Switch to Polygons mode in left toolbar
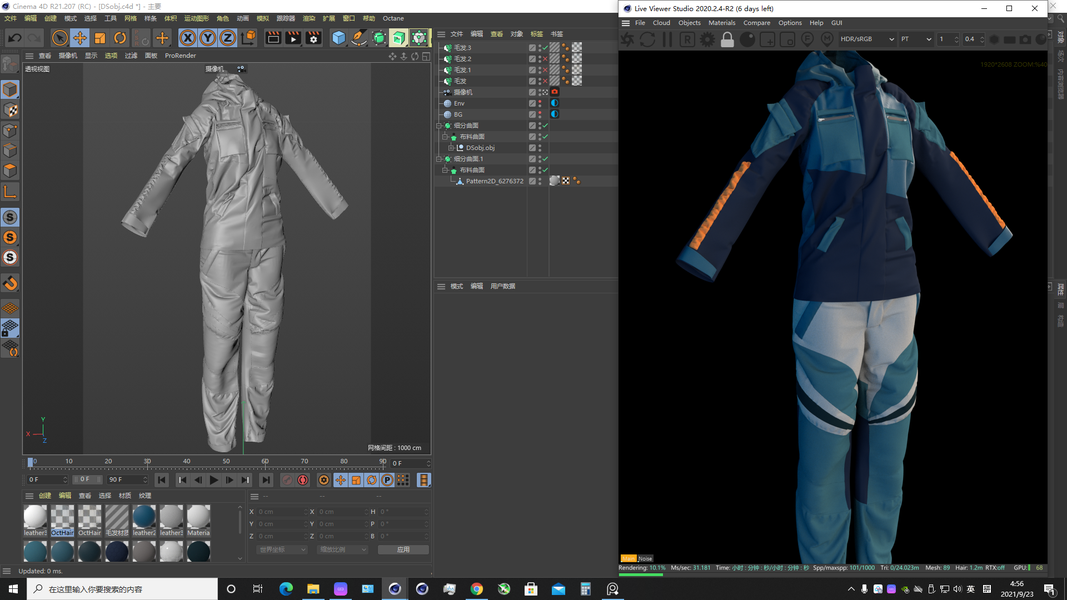The image size is (1067, 600). click(x=10, y=171)
